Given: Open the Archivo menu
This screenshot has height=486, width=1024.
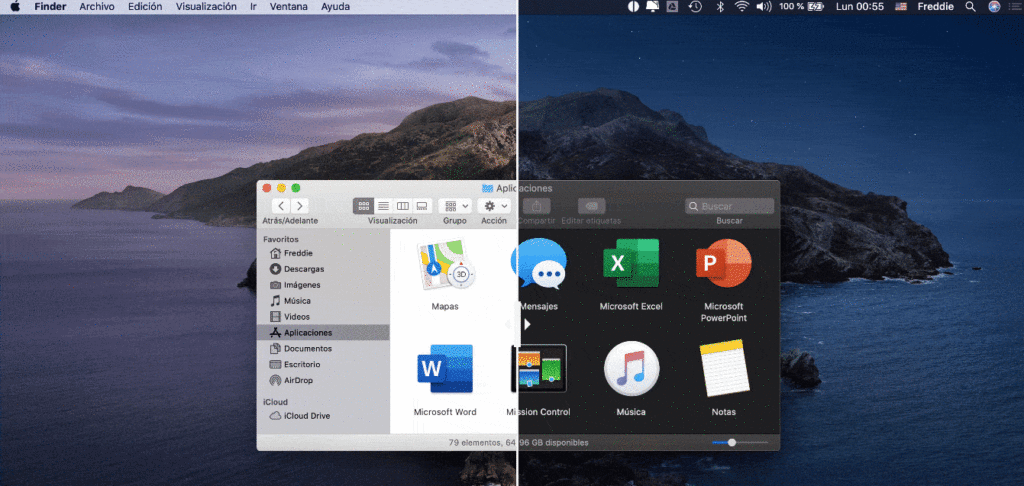Looking at the screenshot, I should (97, 7).
